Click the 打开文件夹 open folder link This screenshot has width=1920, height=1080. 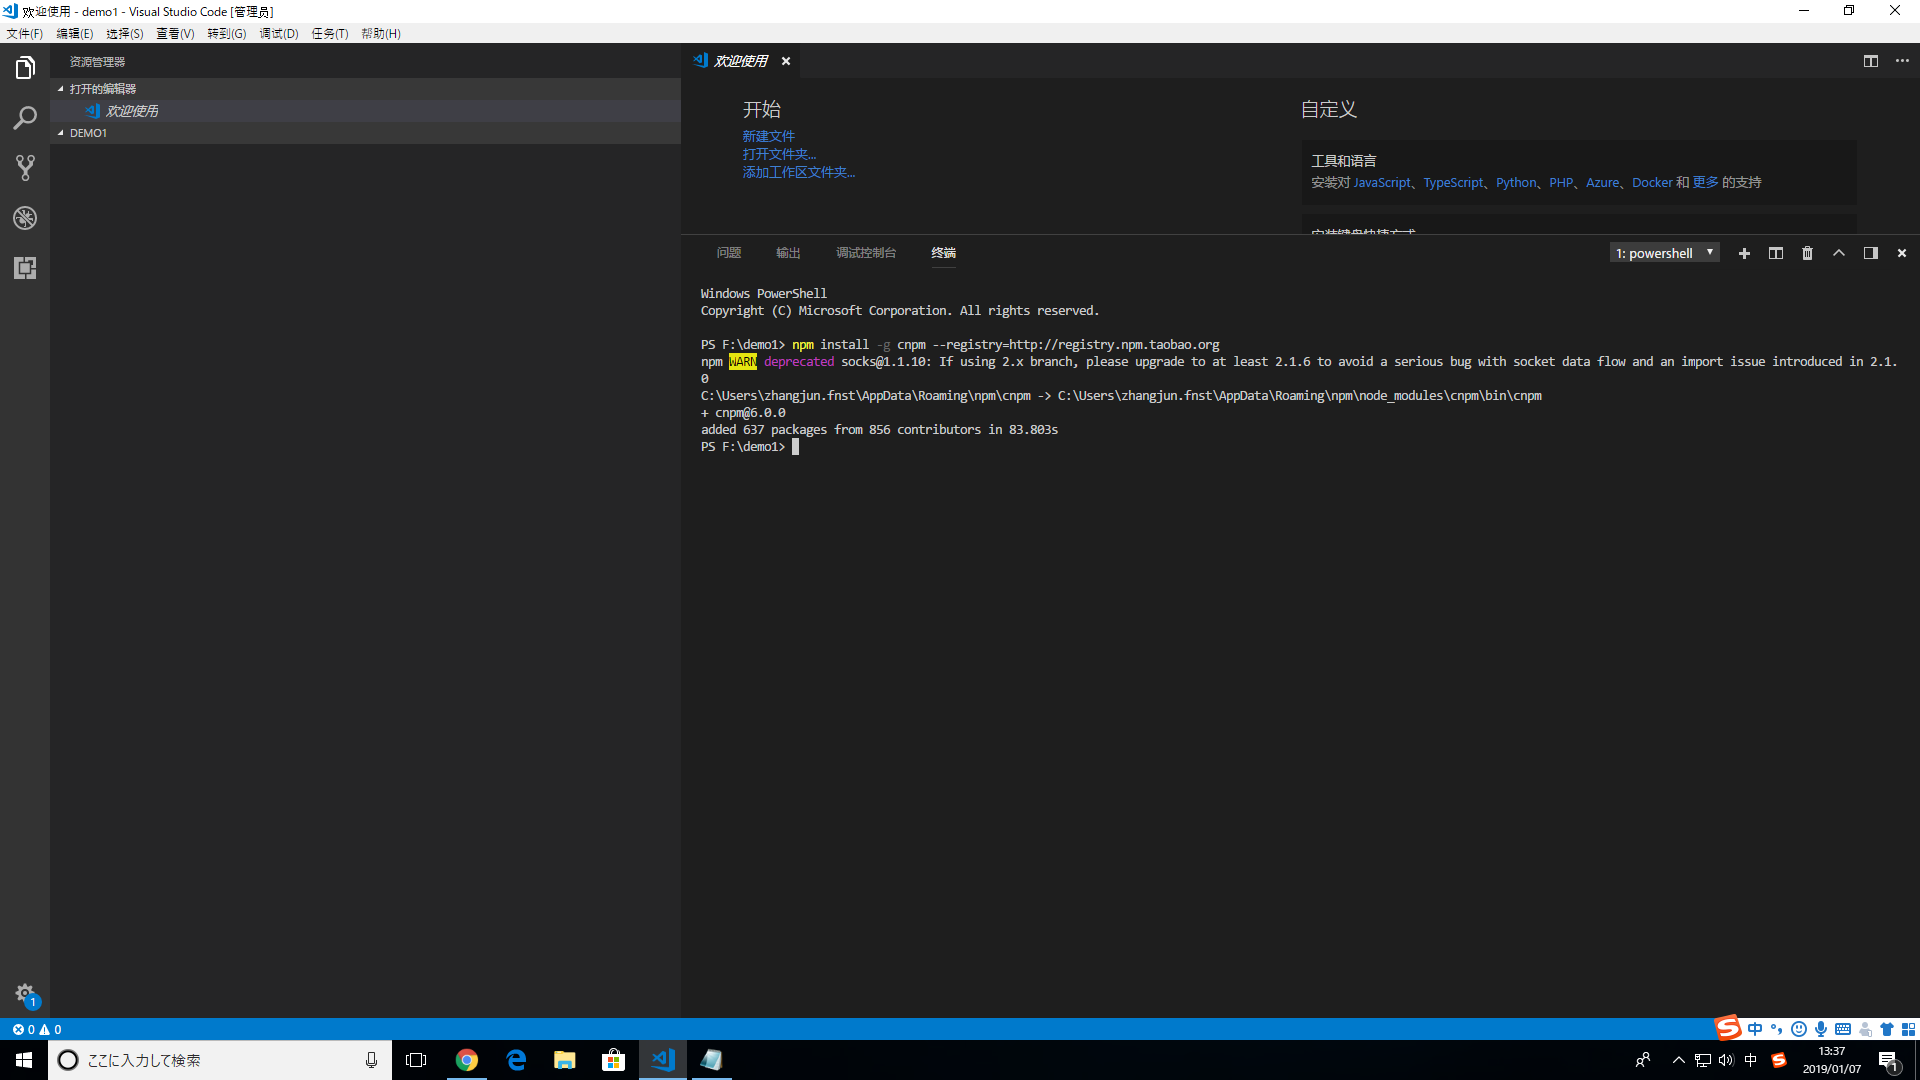pos(779,154)
